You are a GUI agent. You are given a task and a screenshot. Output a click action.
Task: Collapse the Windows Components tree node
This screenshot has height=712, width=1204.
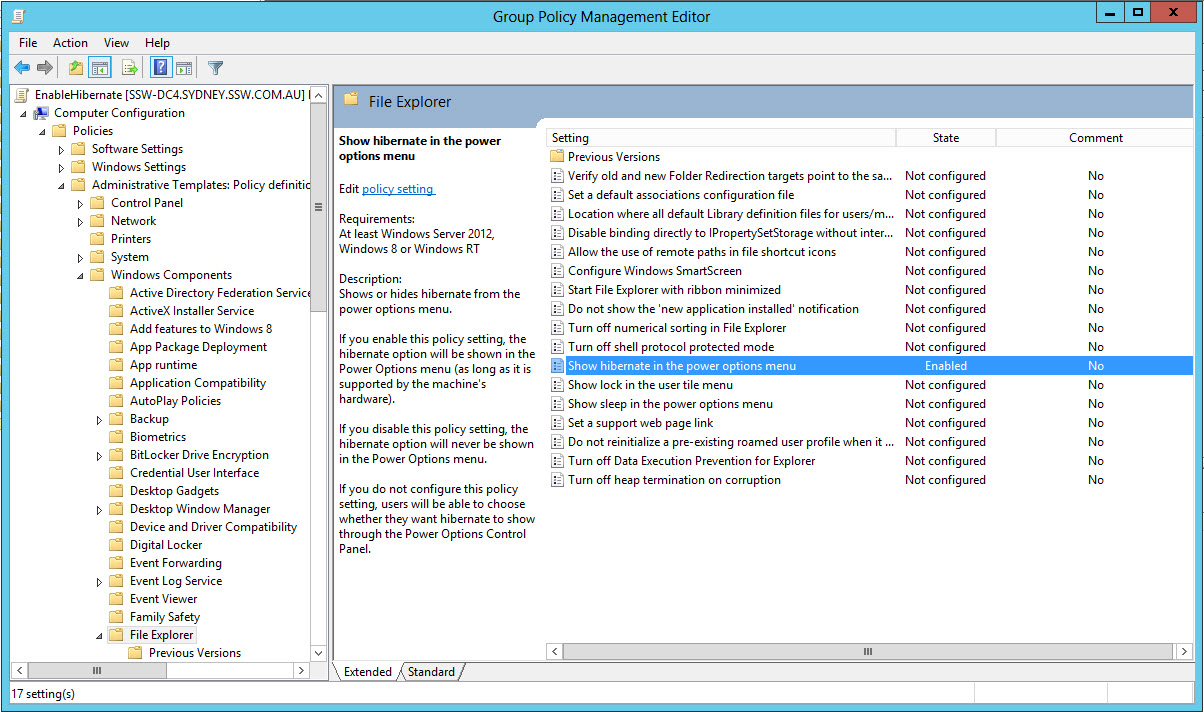(x=81, y=275)
